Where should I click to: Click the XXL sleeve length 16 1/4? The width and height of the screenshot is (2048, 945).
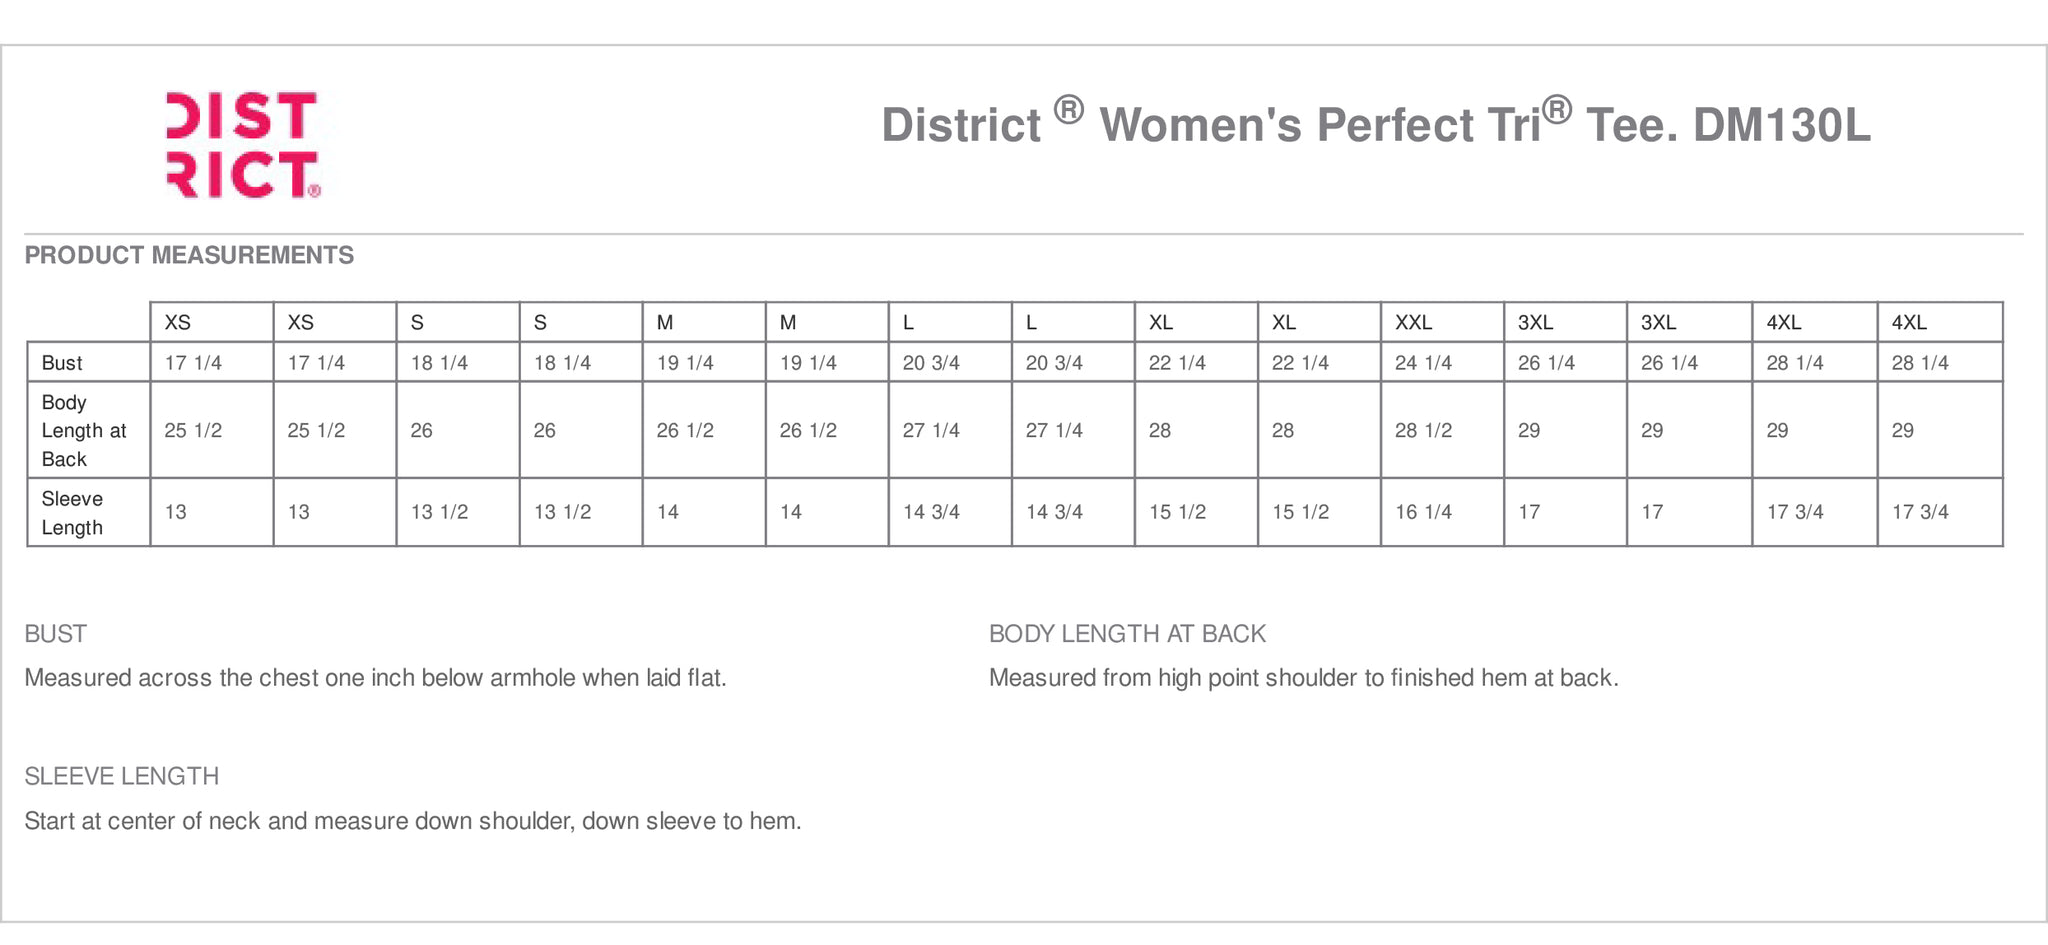click(x=1423, y=512)
